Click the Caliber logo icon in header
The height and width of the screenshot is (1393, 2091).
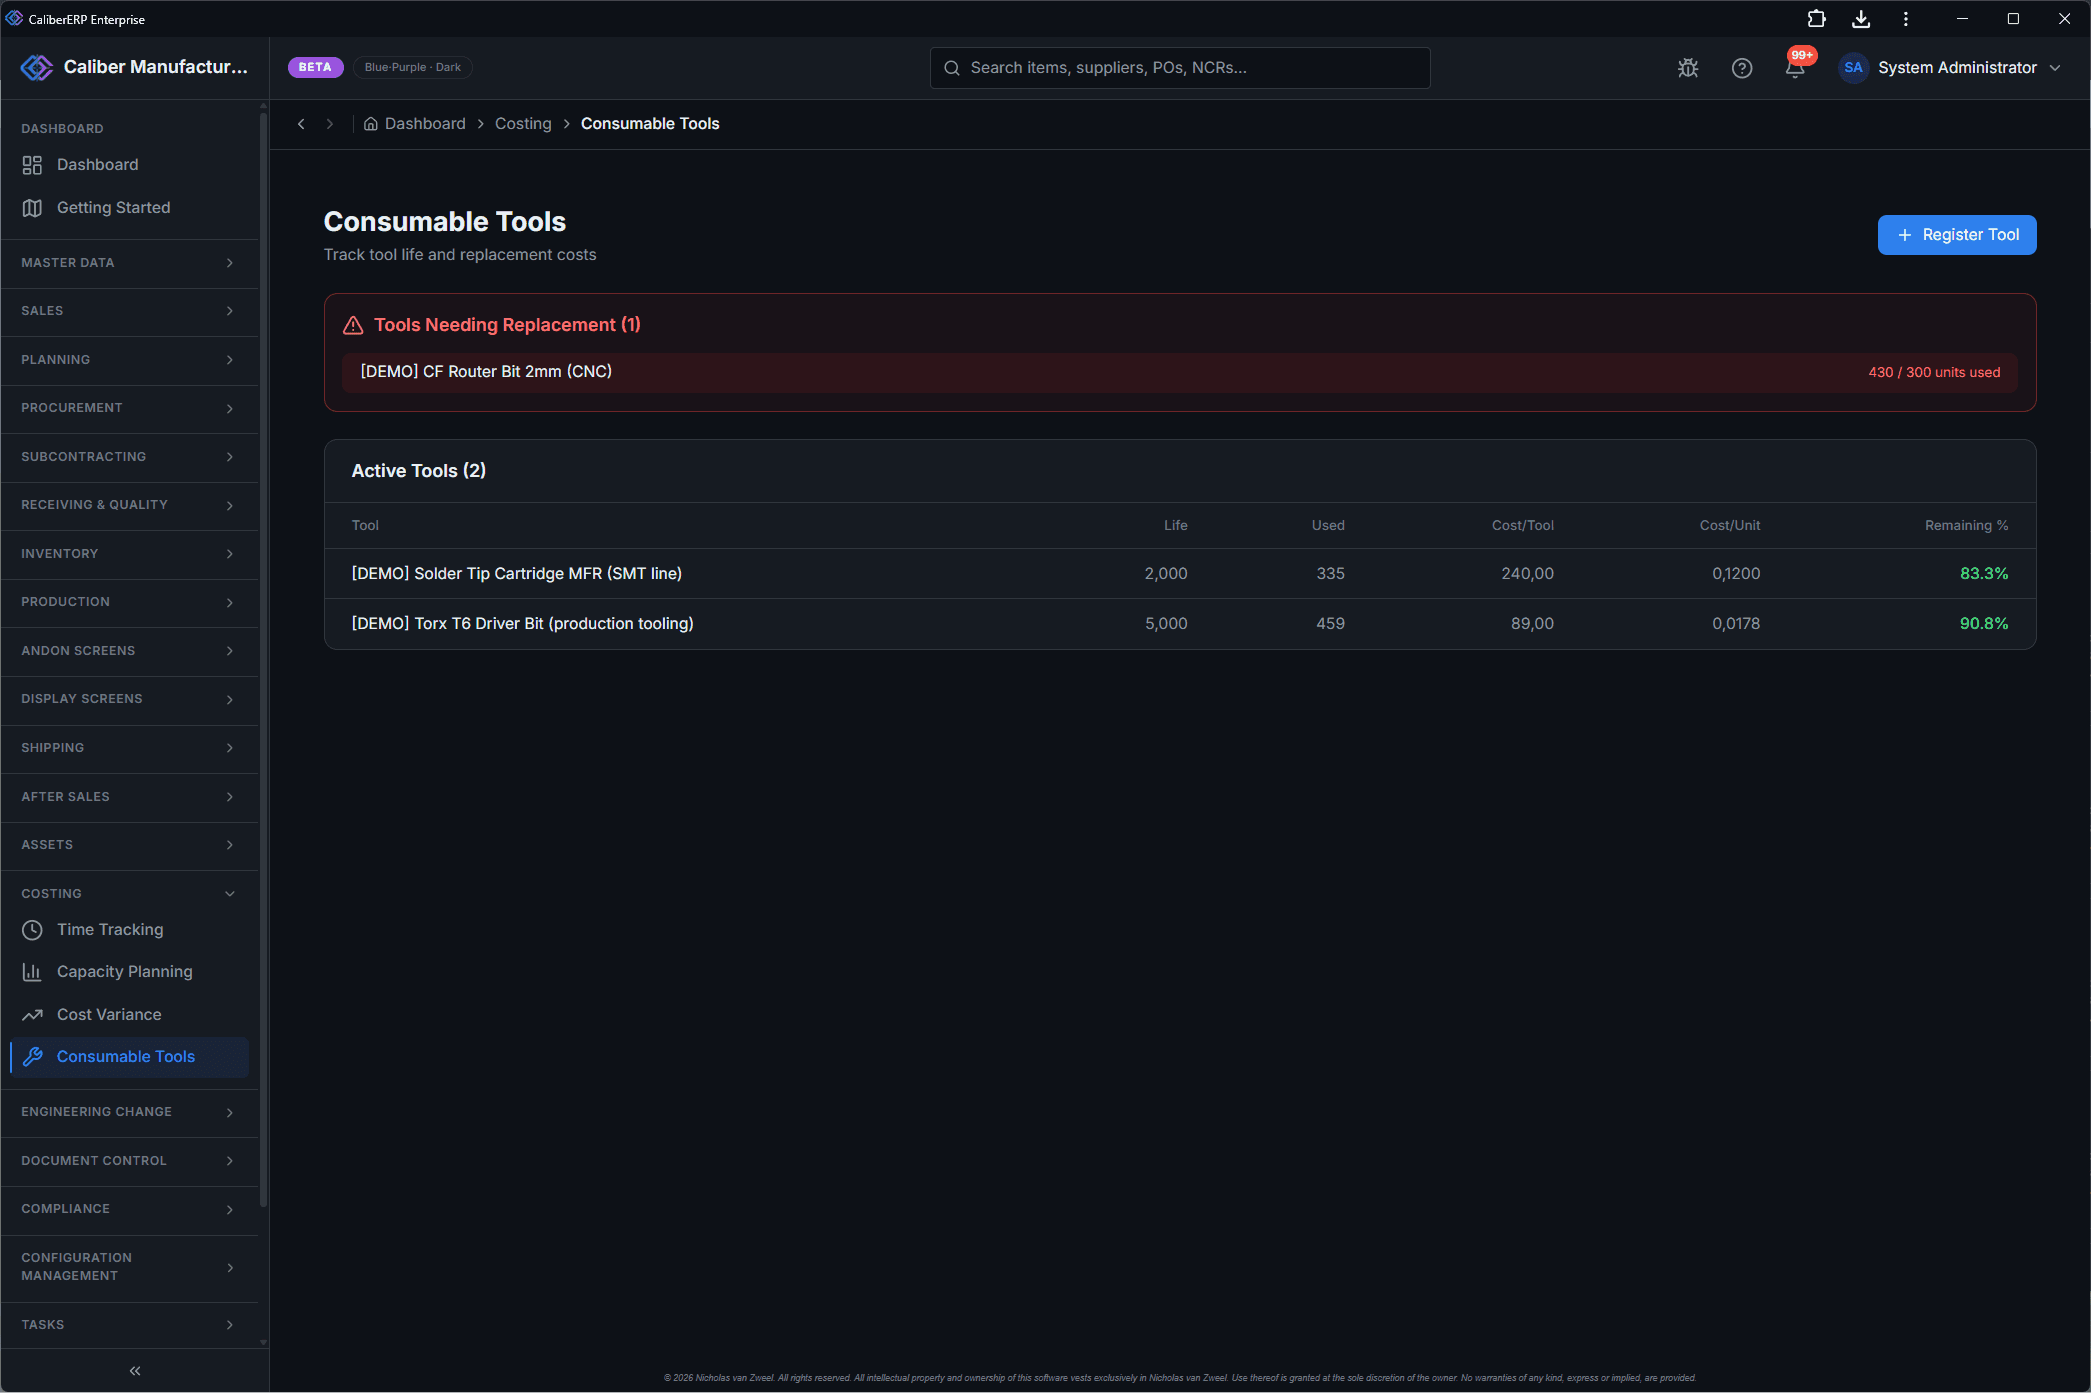tap(37, 67)
